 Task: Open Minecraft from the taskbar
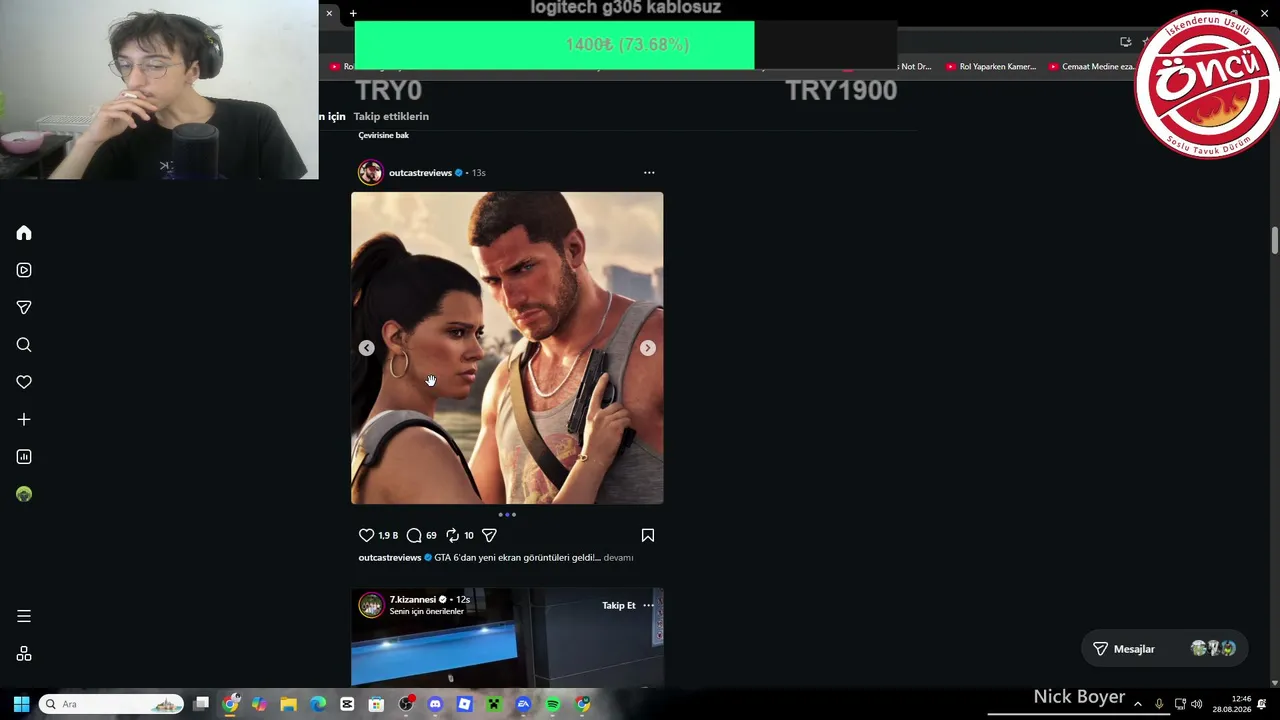click(494, 704)
